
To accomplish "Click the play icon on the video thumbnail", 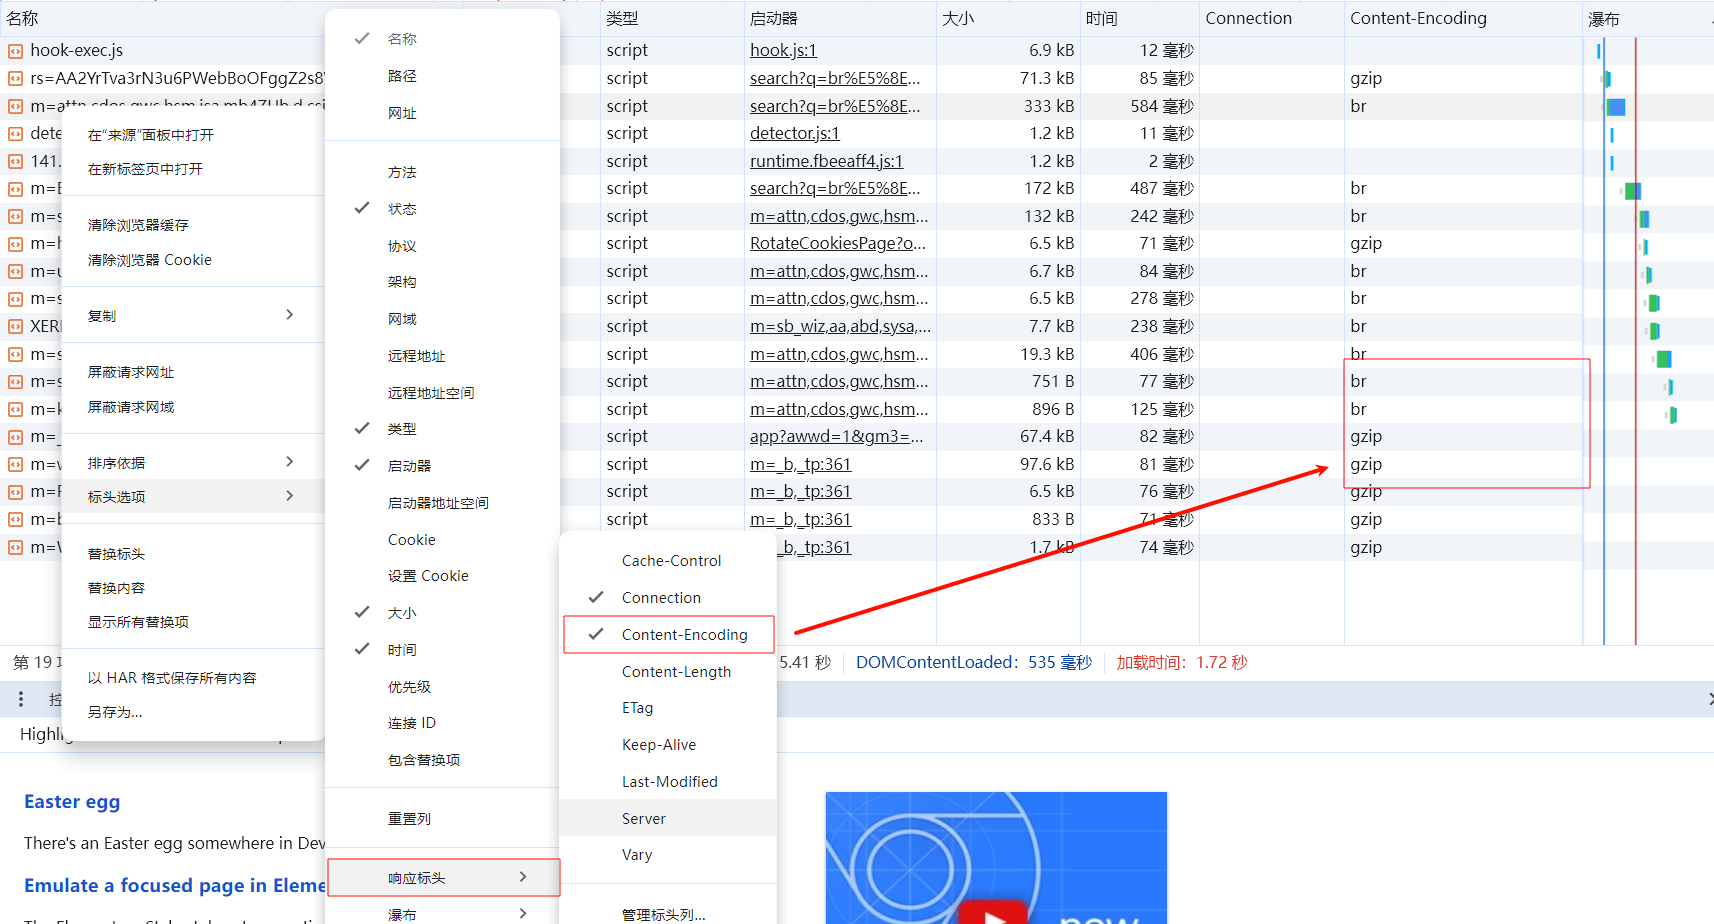I will click(993, 914).
